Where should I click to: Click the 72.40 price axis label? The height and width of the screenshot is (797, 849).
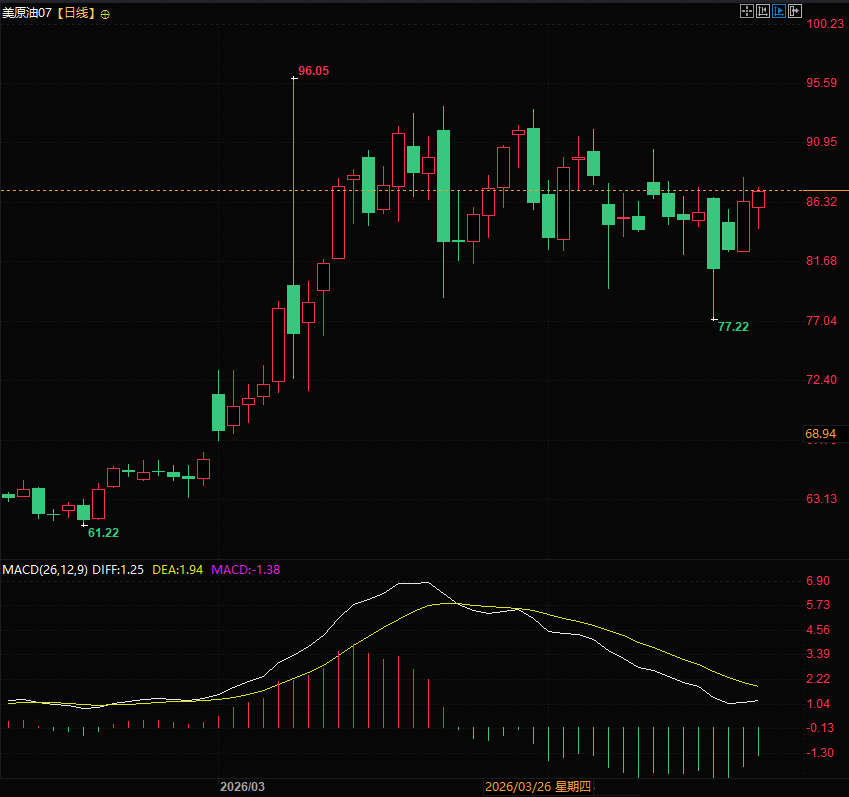[821, 380]
